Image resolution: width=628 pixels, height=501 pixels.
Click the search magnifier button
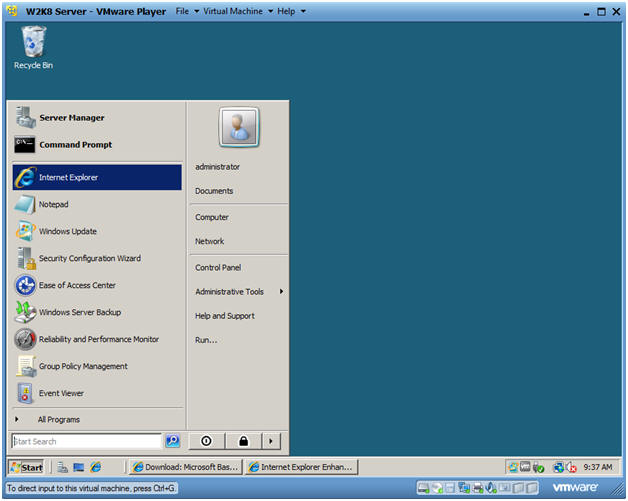click(173, 441)
